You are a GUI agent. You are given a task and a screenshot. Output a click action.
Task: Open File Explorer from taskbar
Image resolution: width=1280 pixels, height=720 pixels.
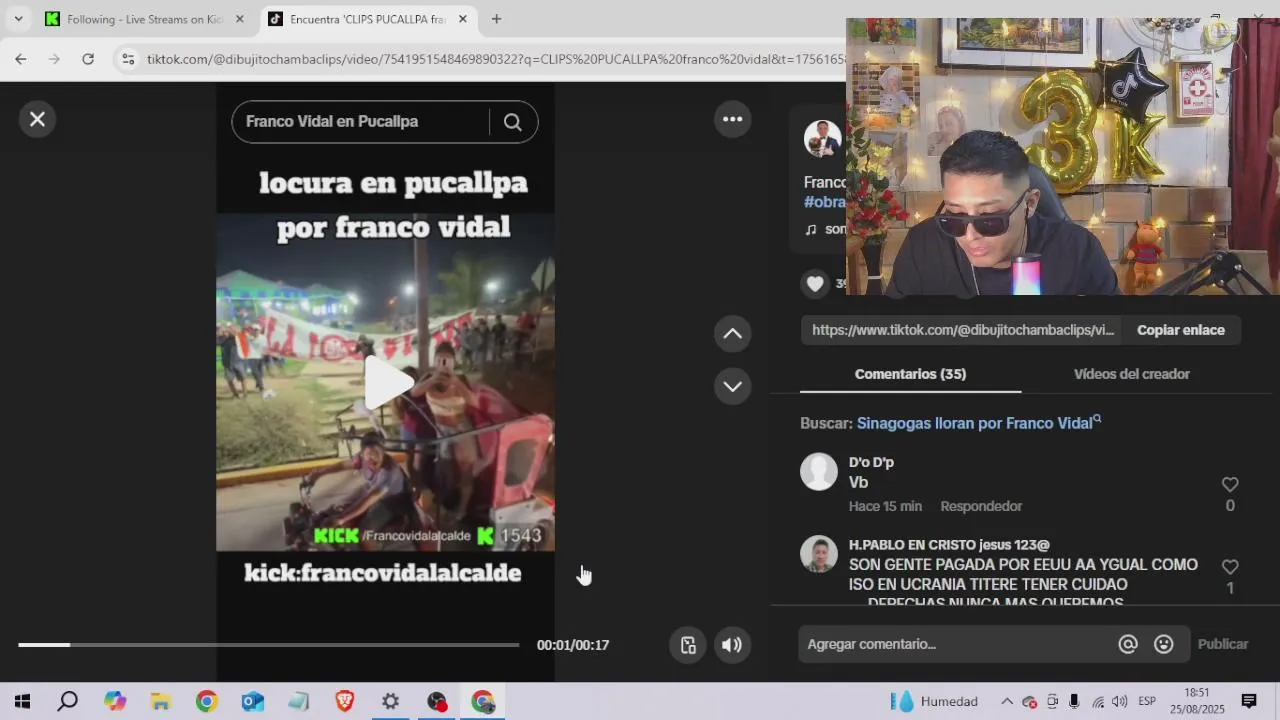pyautogui.click(x=161, y=702)
